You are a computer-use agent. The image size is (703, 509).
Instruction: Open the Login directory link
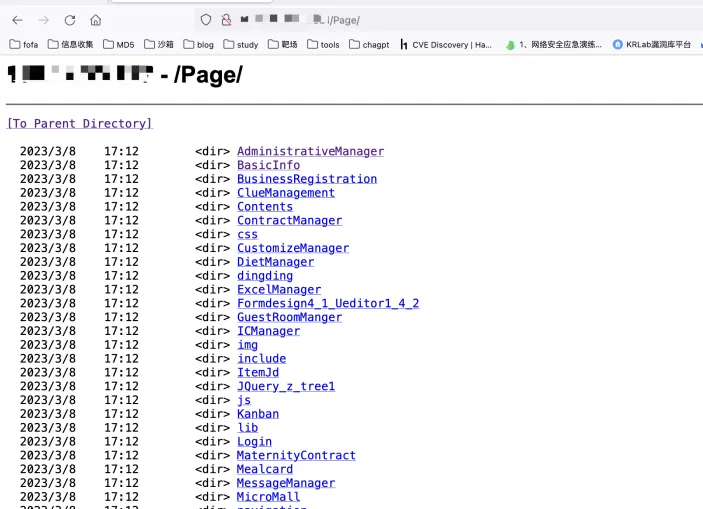coord(254,442)
